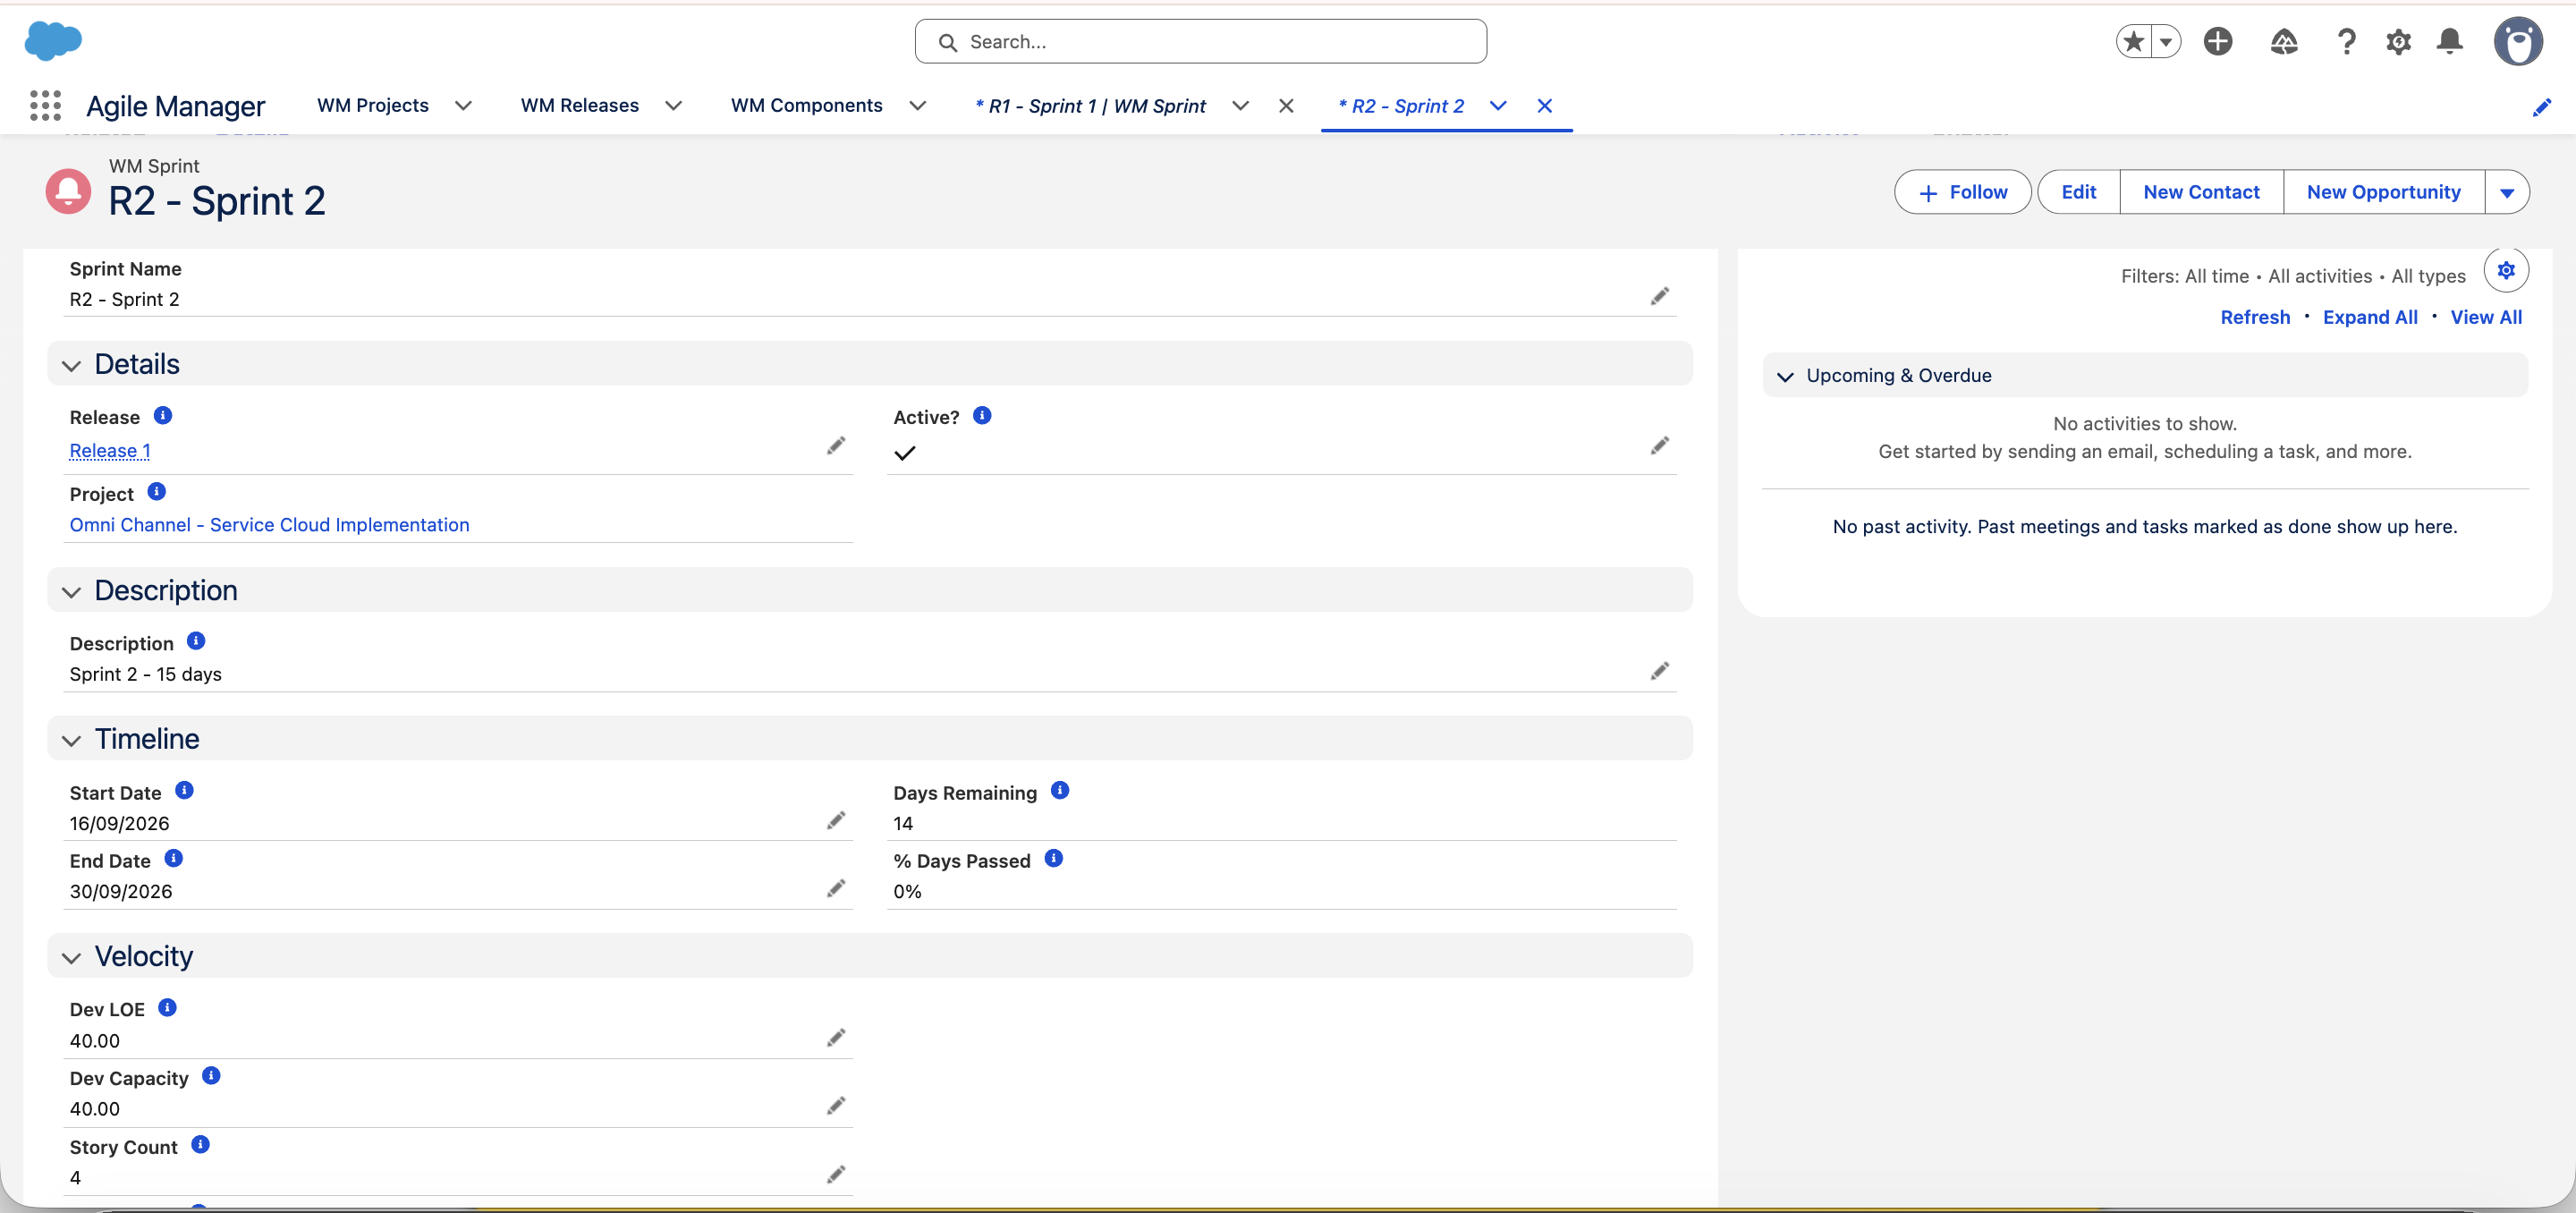Open the WM Components dropdown arrow
Image resolution: width=2576 pixels, height=1213 pixels.
coord(918,105)
